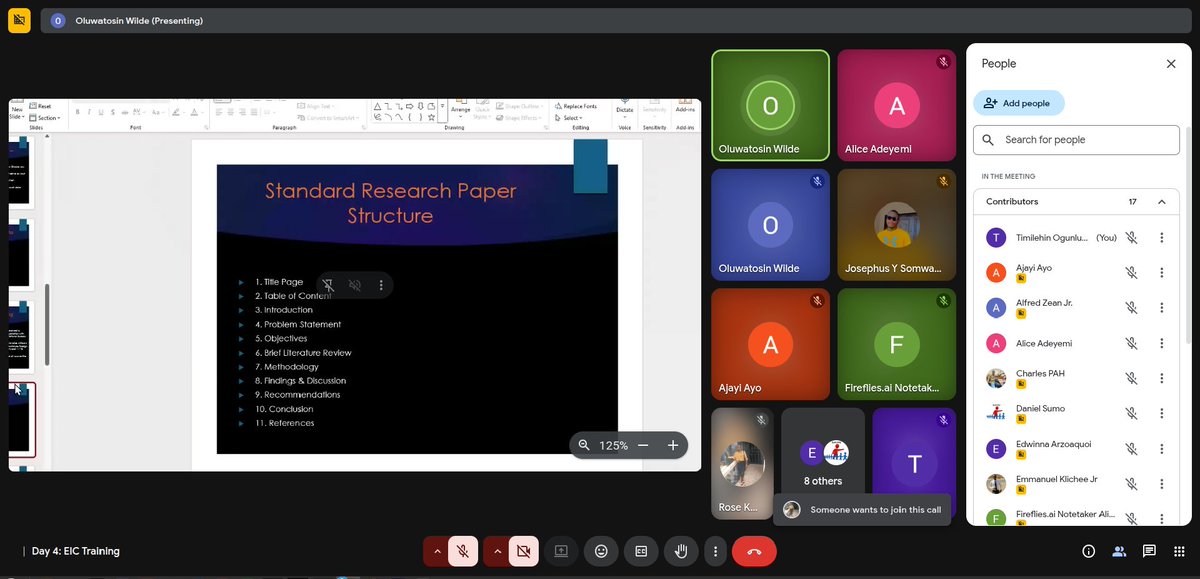Open audio settings chevron beside mic

[x=438, y=550]
